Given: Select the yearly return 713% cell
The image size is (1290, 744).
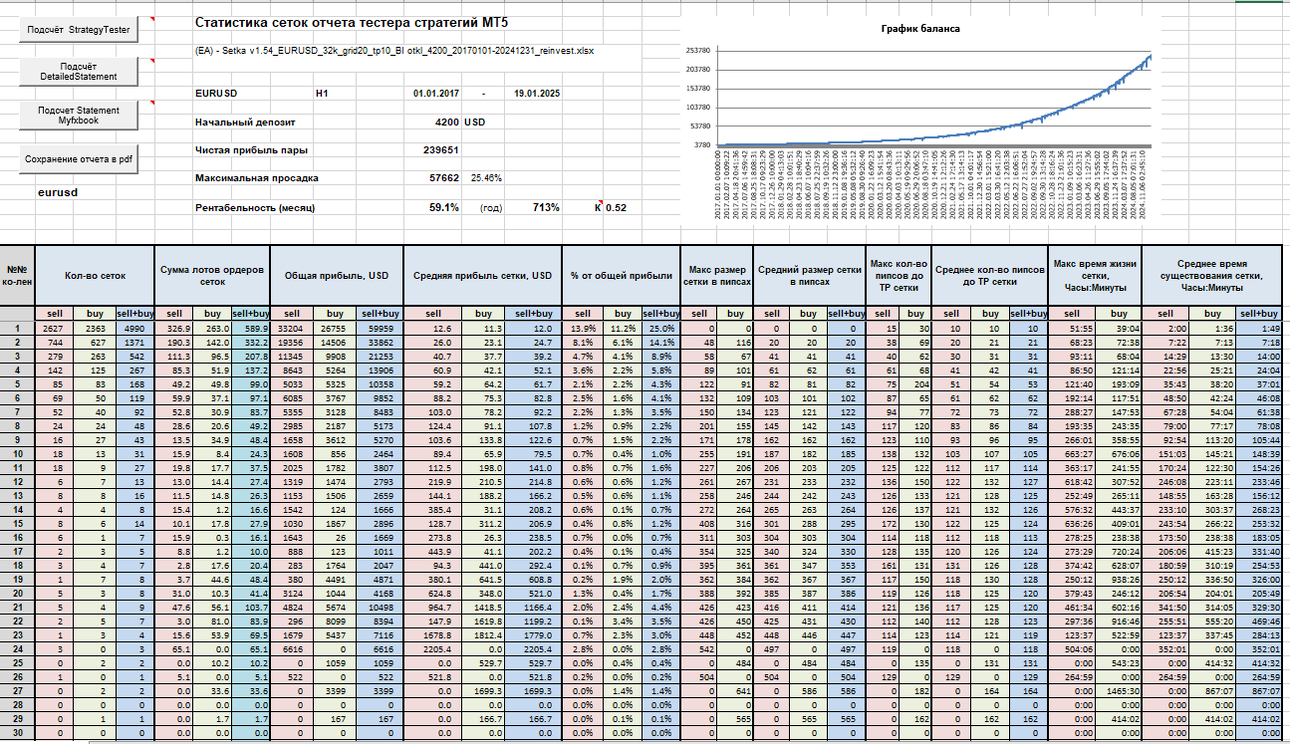Looking at the screenshot, I should click(x=546, y=207).
